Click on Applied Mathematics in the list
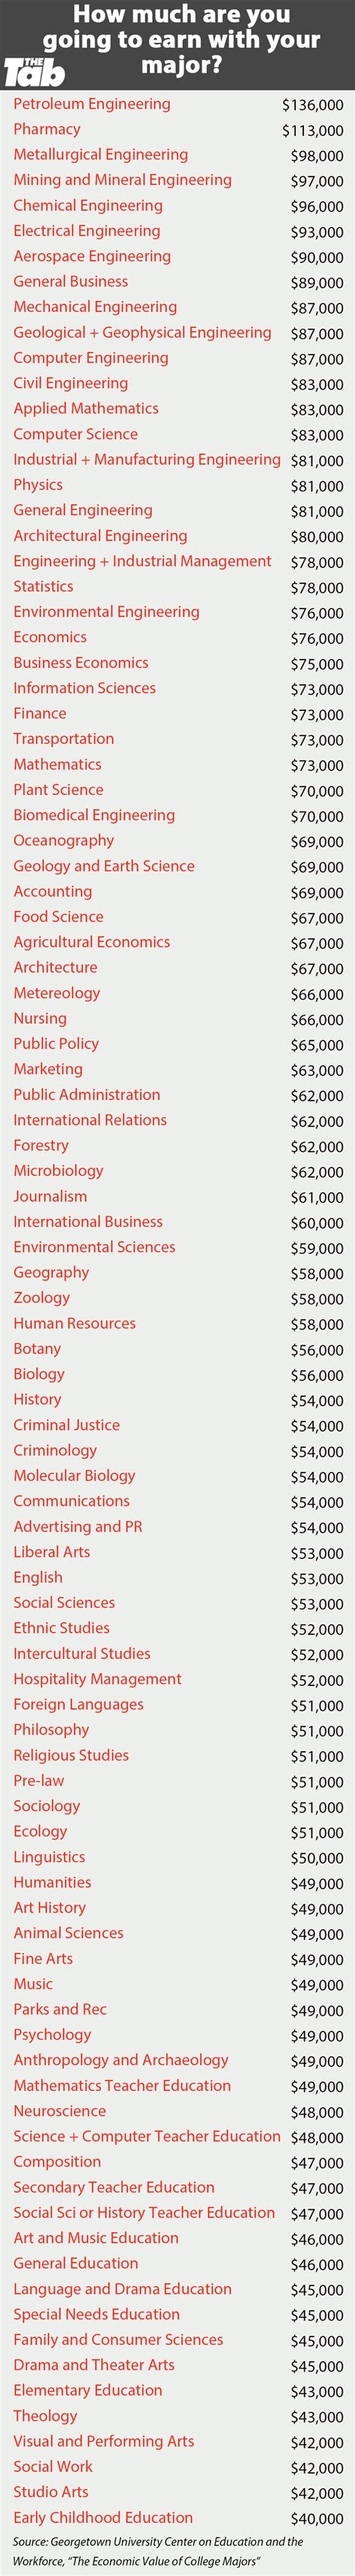355x2576 pixels. click(x=86, y=408)
